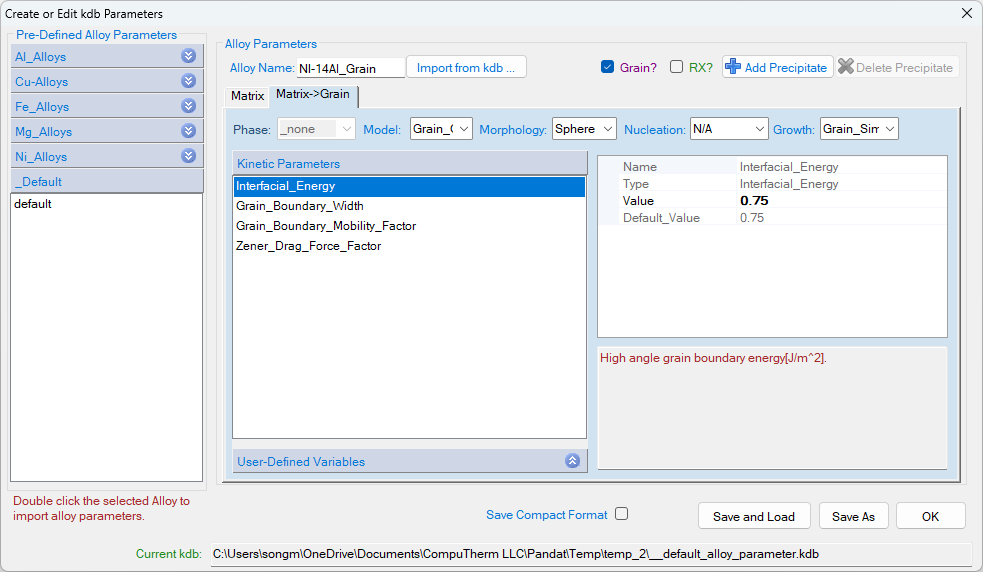Switch to the Matrix tab
The height and width of the screenshot is (572, 983).
pos(247,96)
